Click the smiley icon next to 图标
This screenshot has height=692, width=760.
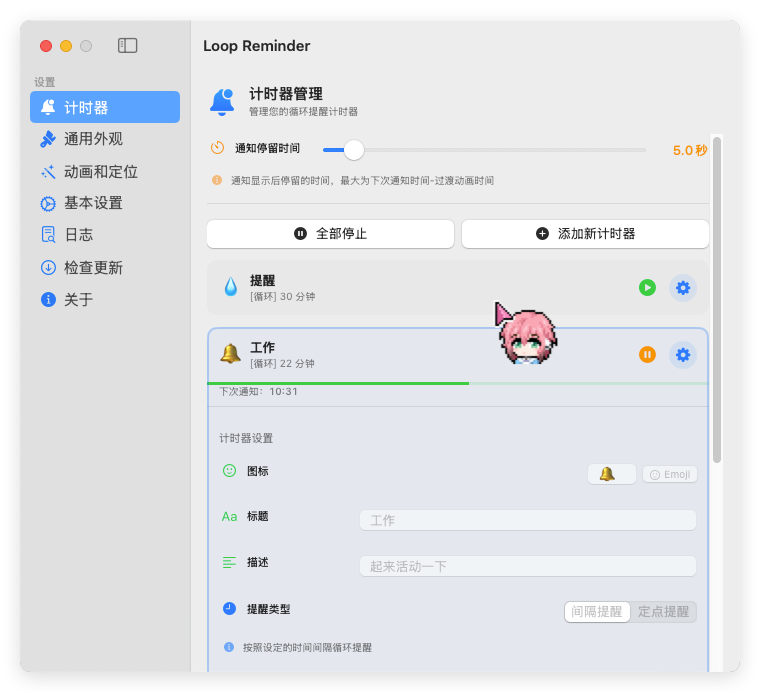[x=229, y=471]
